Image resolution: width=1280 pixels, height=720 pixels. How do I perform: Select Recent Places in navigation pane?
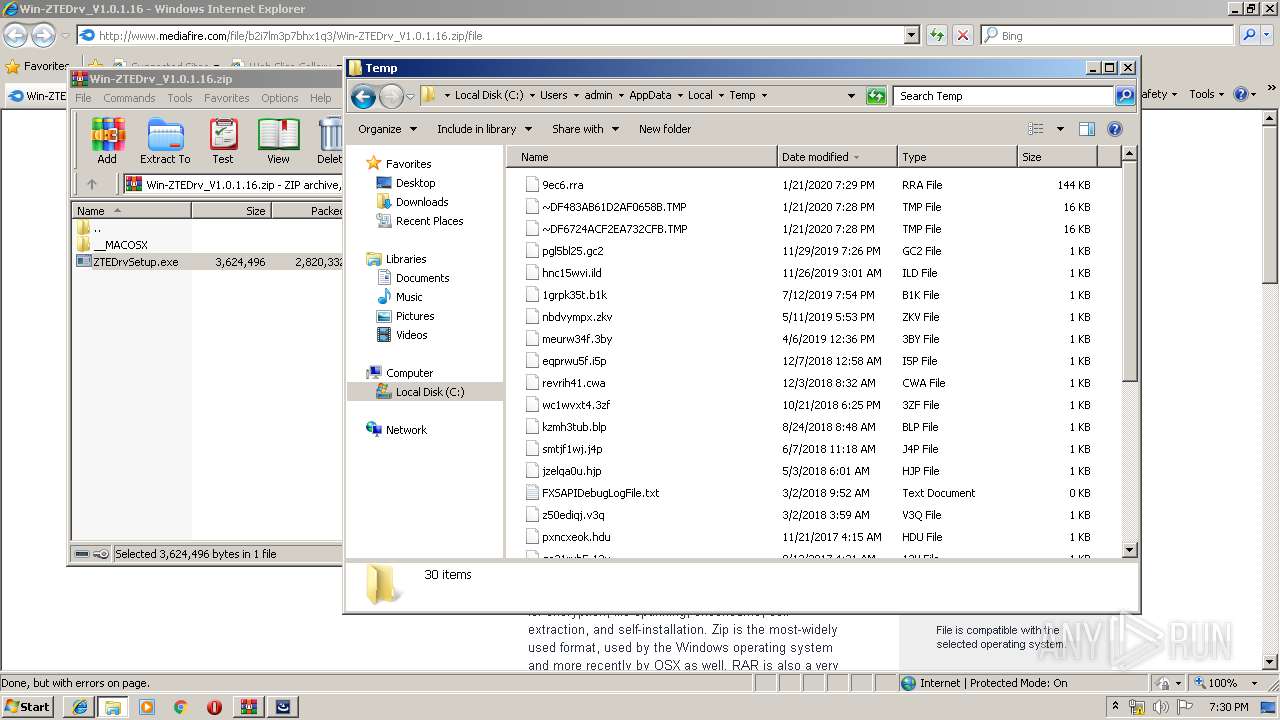pos(429,221)
